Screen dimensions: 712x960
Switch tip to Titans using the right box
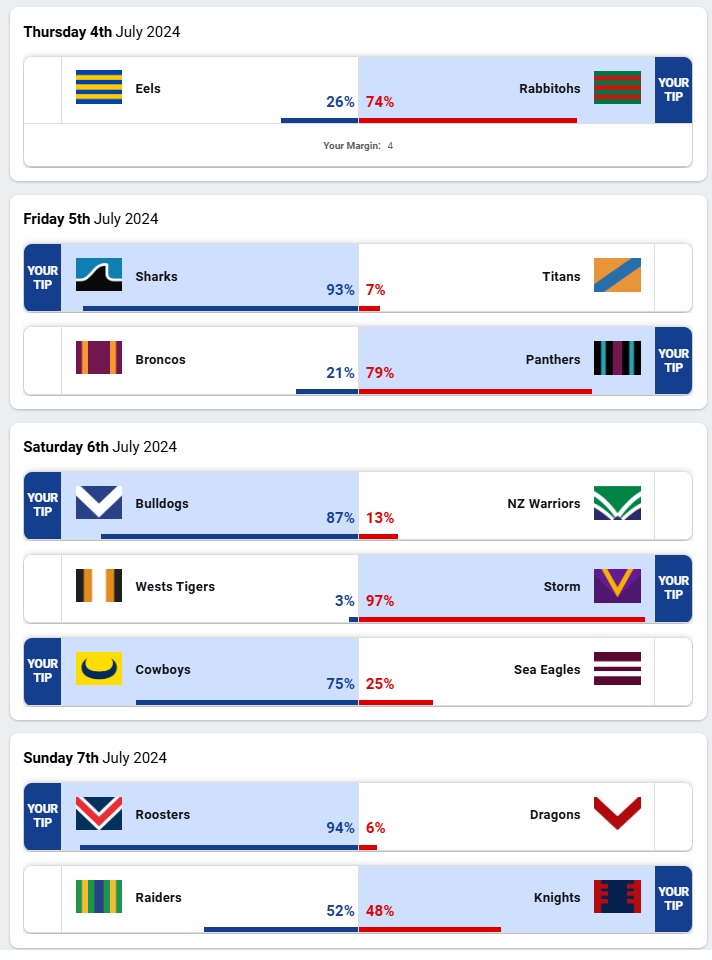pyautogui.click(x=673, y=277)
